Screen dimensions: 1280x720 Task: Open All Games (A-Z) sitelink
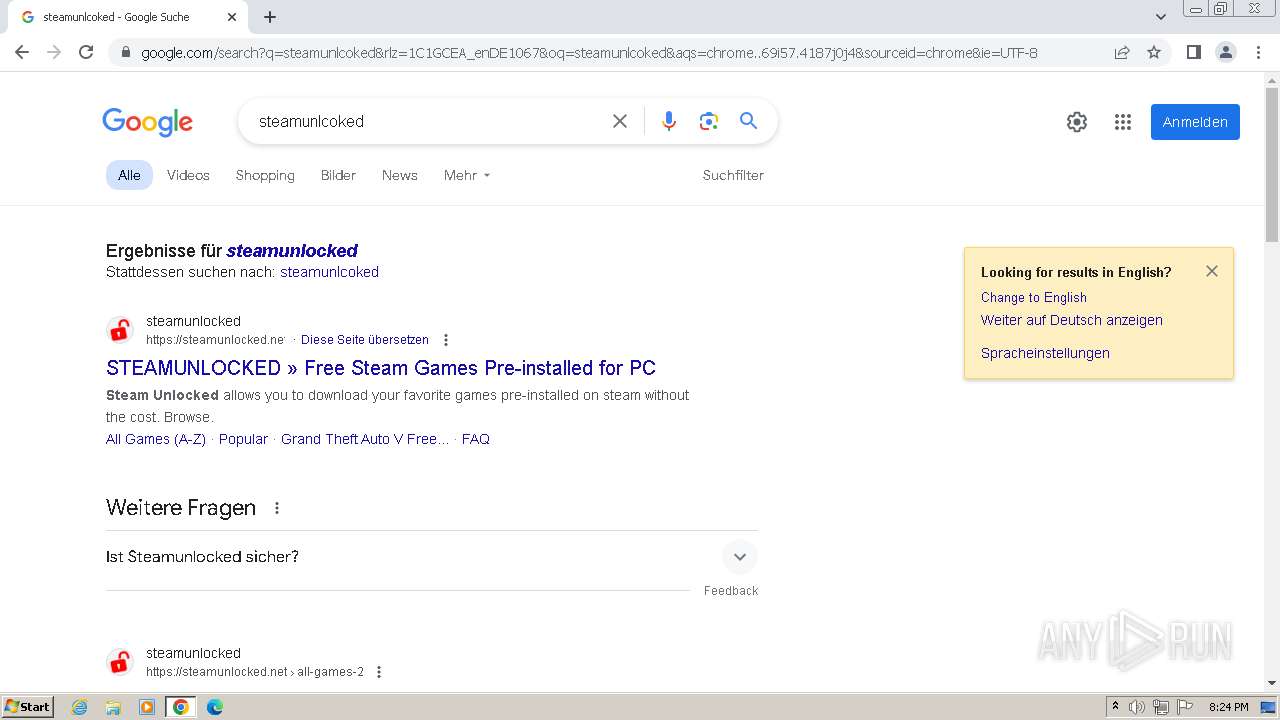156,439
